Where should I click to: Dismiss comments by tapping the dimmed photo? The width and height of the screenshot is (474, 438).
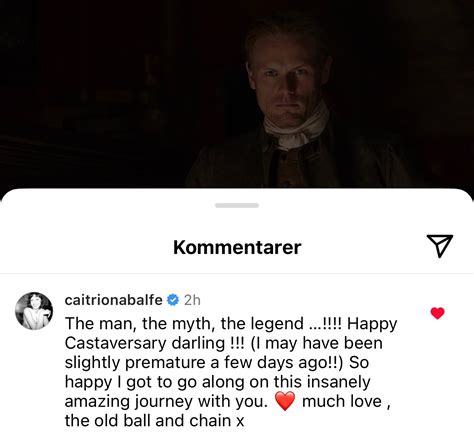coord(100,93)
